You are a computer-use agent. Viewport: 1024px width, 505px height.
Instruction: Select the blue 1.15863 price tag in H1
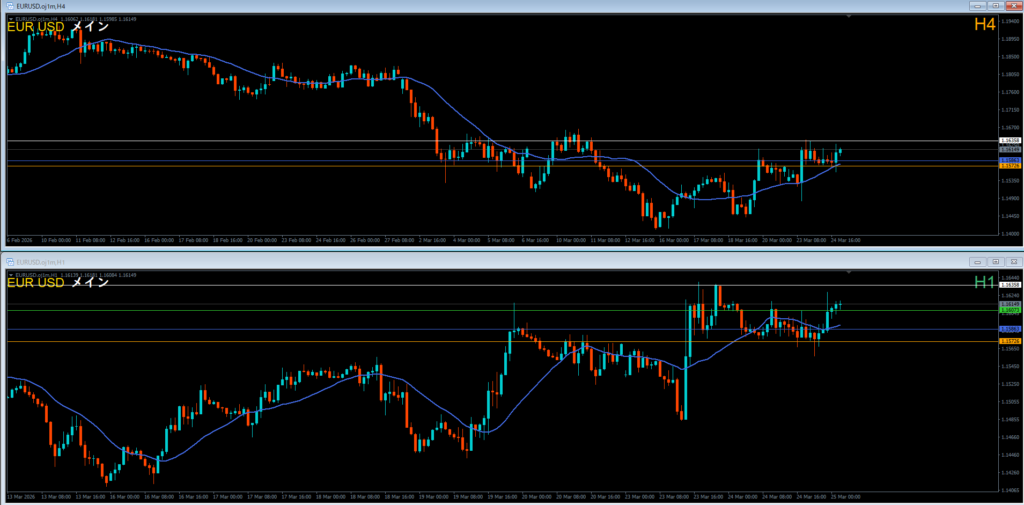[1010, 328]
